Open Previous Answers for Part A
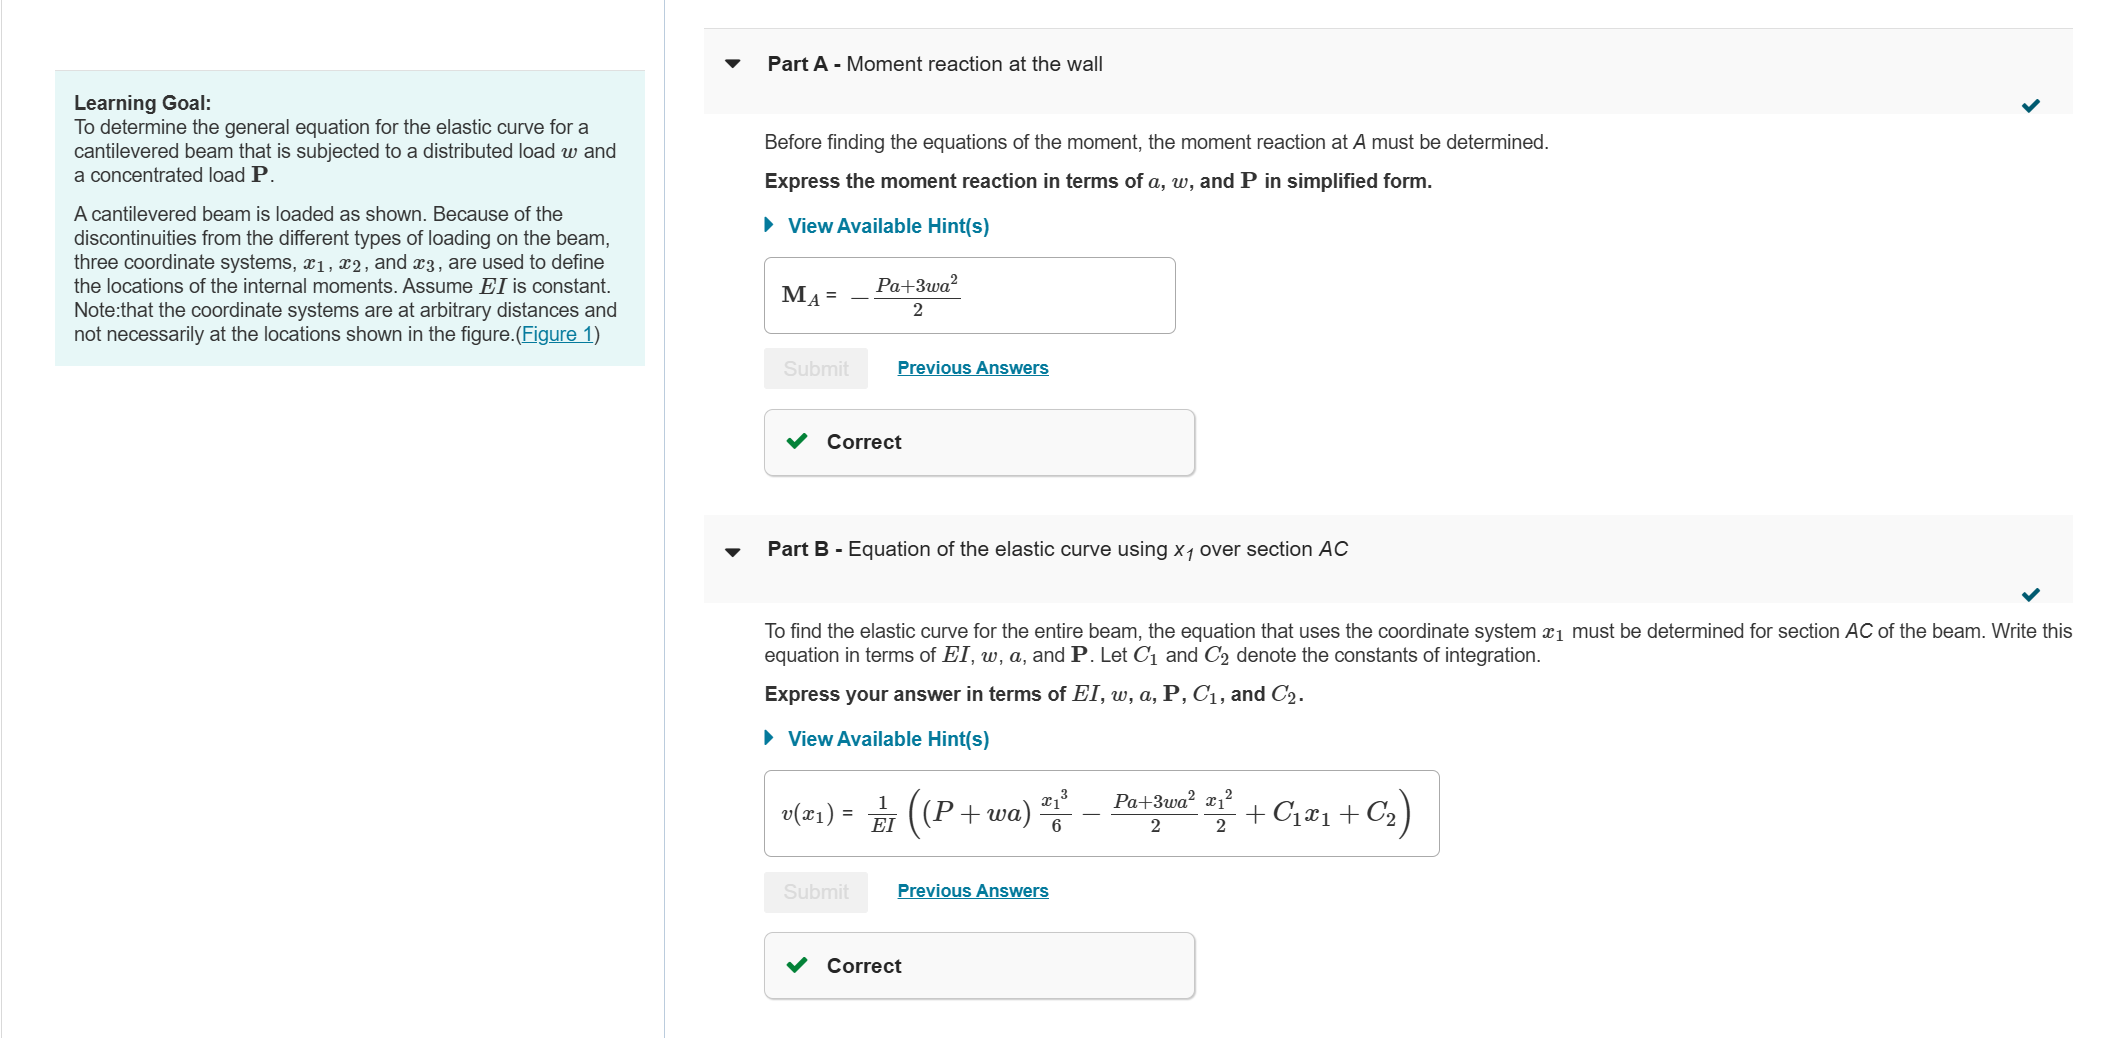The width and height of the screenshot is (2104, 1038). click(972, 367)
